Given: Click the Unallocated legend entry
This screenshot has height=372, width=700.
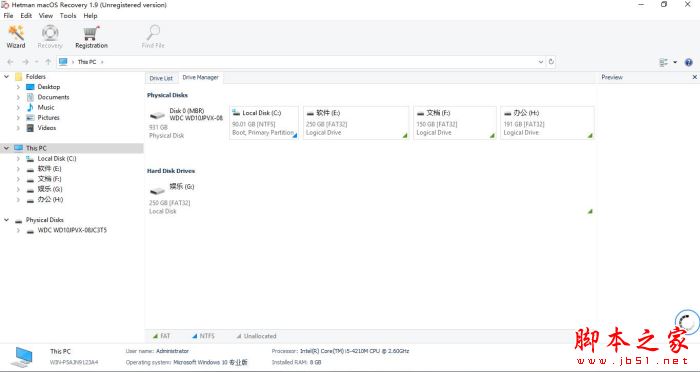Looking at the screenshot, I should pyautogui.click(x=256, y=336).
